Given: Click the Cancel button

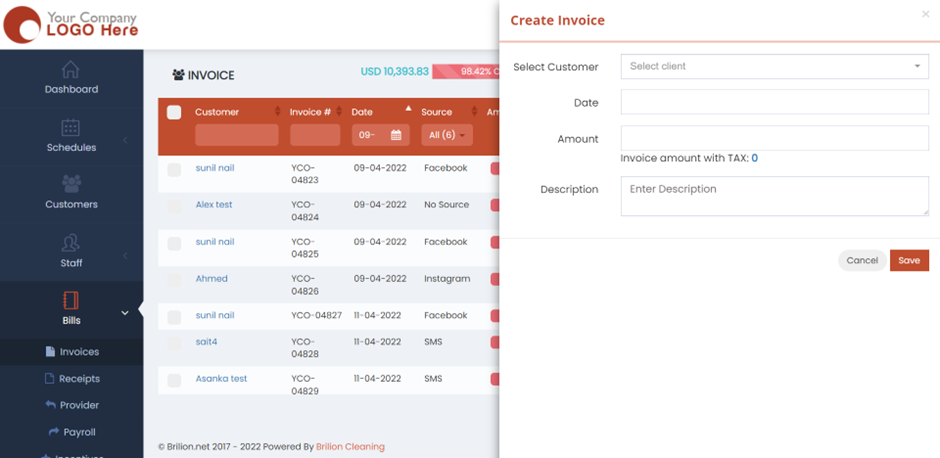Looking at the screenshot, I should click(861, 260).
